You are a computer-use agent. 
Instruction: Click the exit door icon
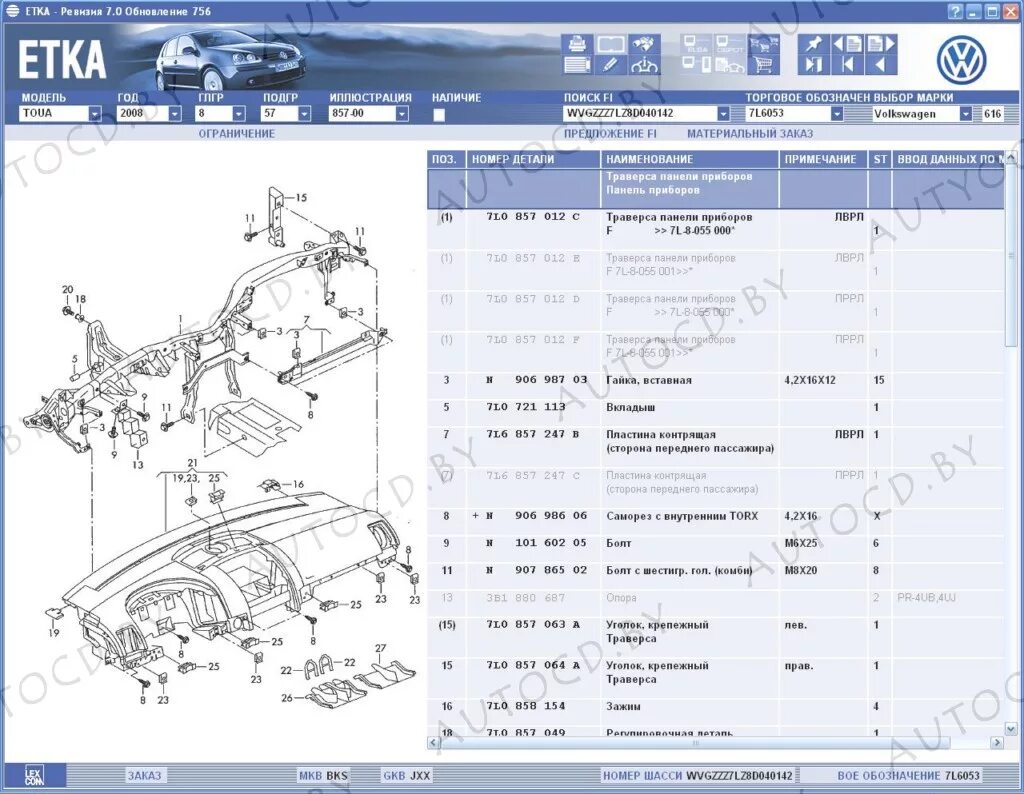pyautogui.click(x=814, y=65)
